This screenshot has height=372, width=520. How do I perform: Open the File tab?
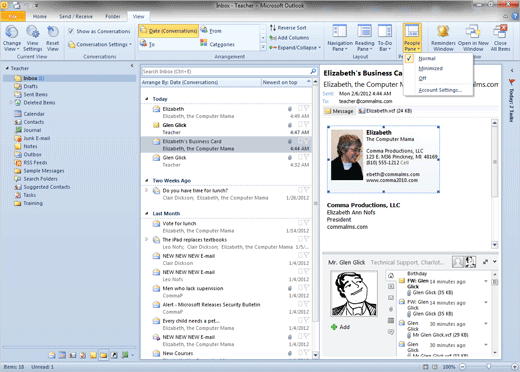13,16
